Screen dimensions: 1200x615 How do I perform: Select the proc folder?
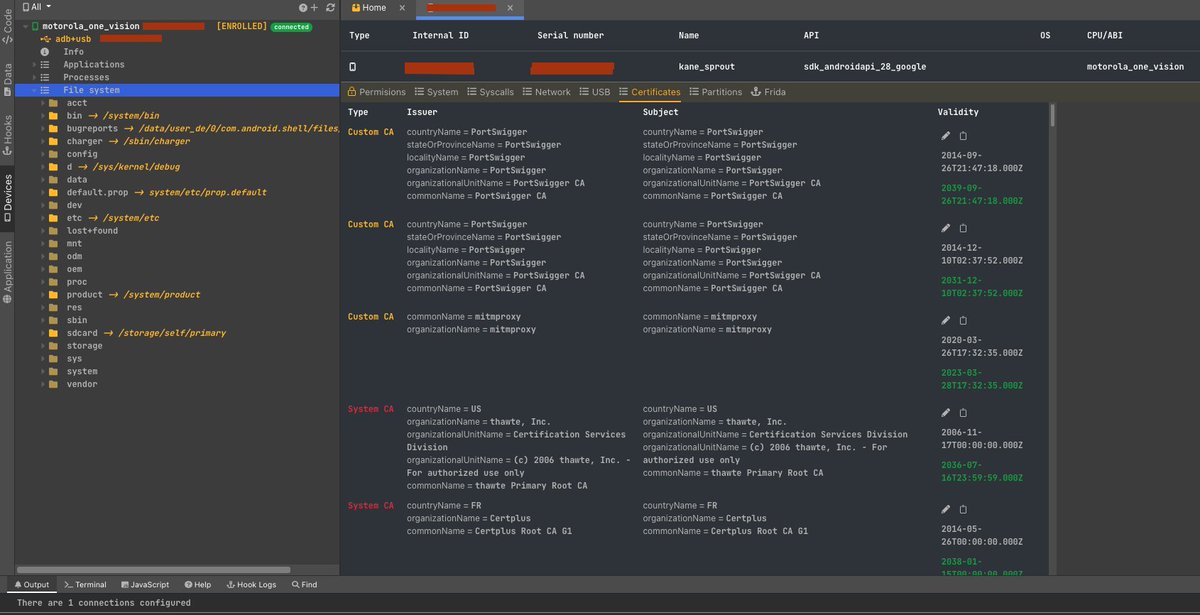pos(77,282)
